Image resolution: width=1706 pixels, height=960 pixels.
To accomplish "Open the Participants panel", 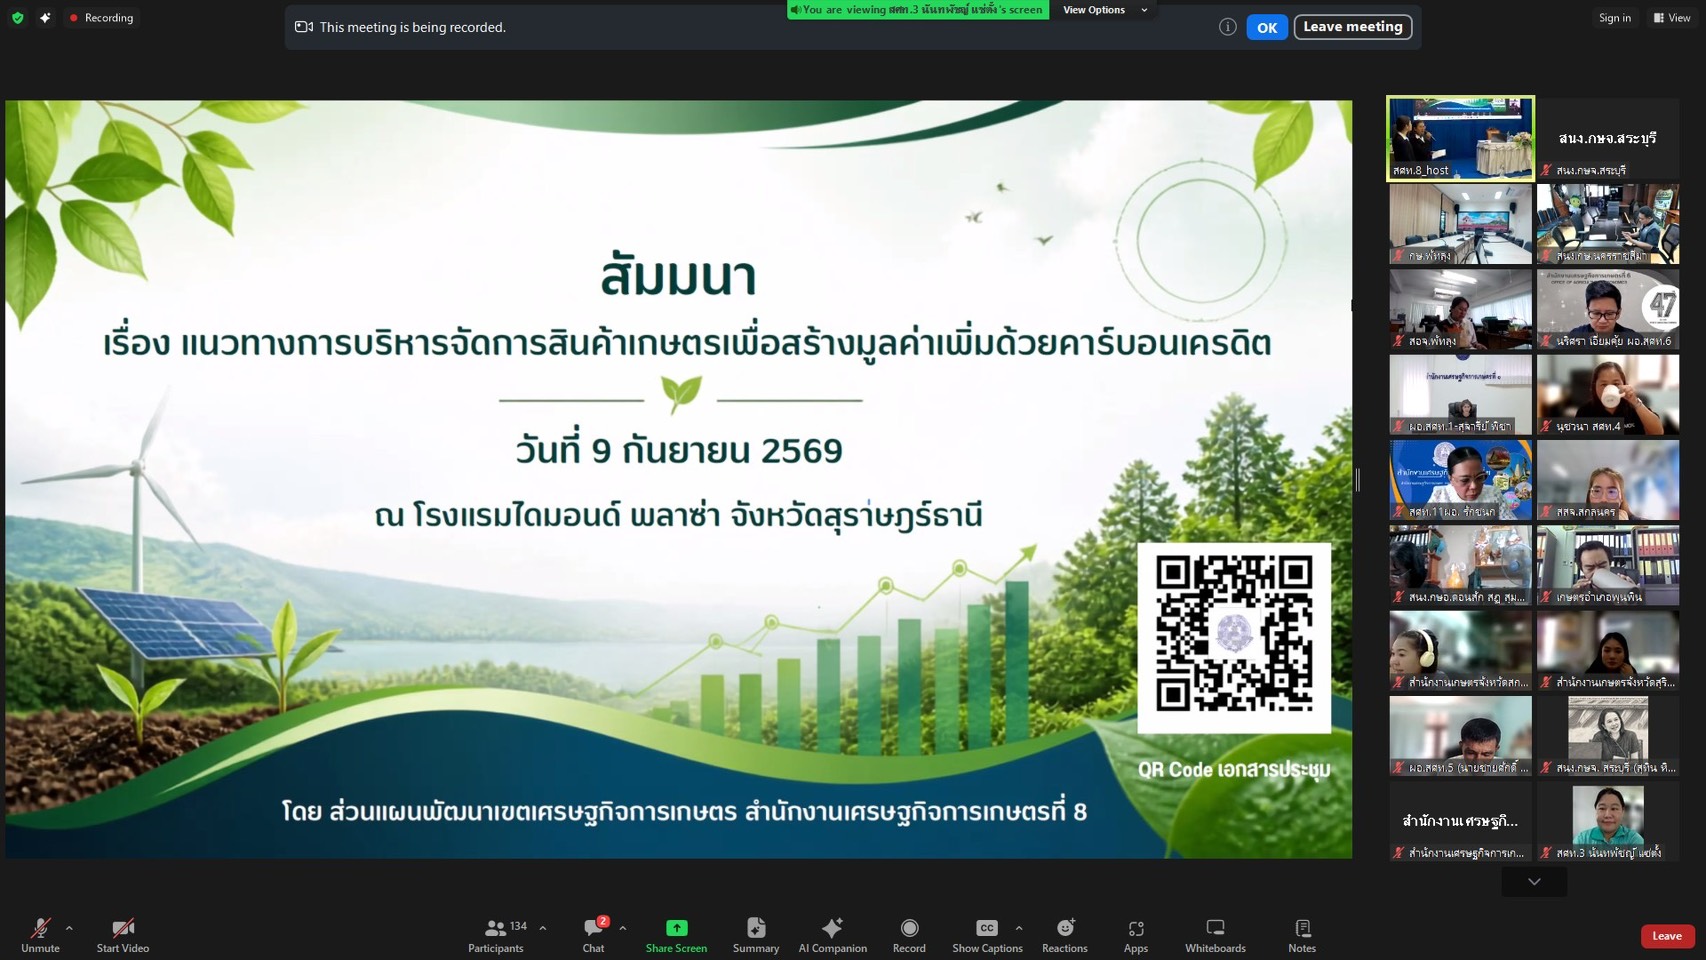I will tap(497, 936).
